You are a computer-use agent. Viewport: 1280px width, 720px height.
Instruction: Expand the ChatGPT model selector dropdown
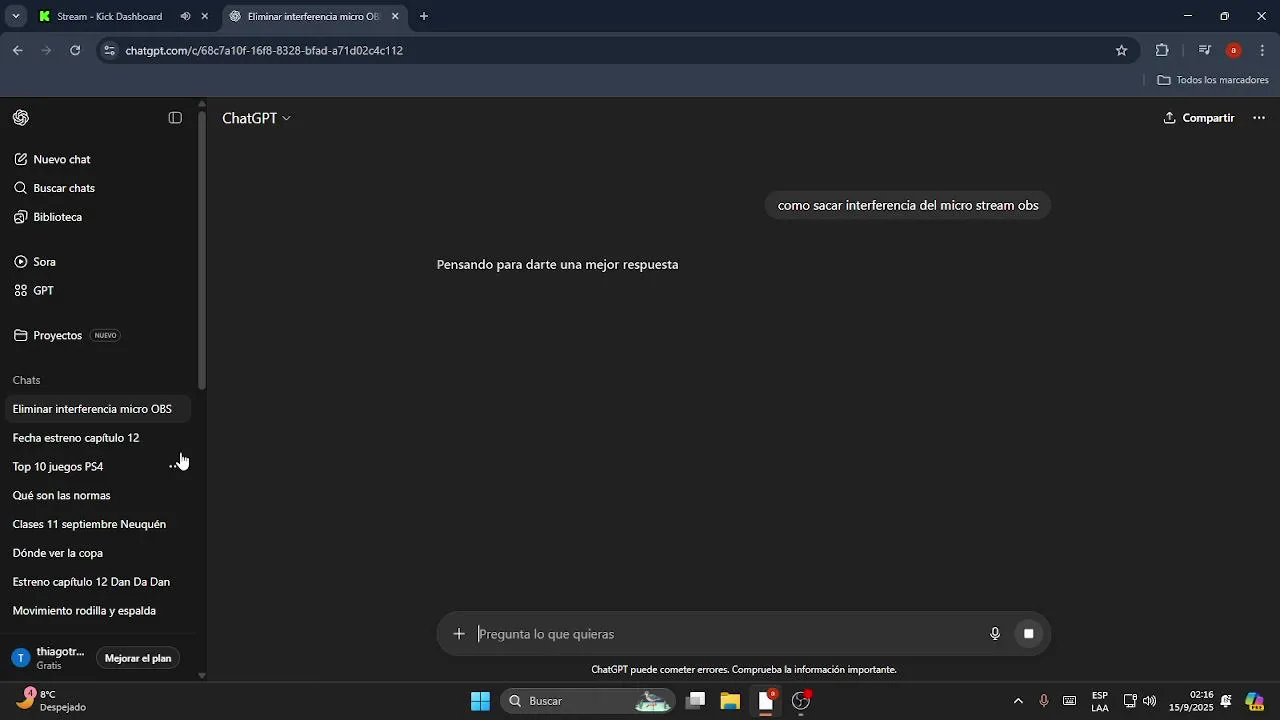[256, 118]
